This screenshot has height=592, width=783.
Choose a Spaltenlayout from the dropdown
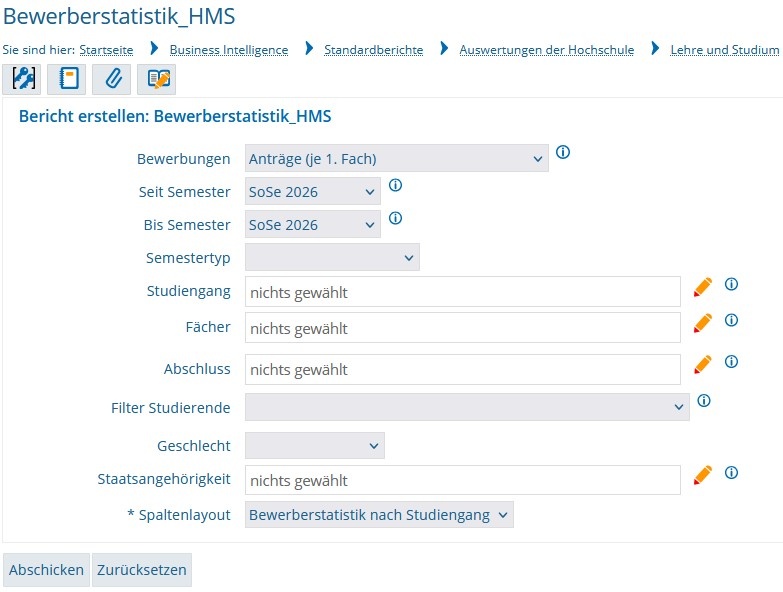pyautogui.click(x=379, y=515)
